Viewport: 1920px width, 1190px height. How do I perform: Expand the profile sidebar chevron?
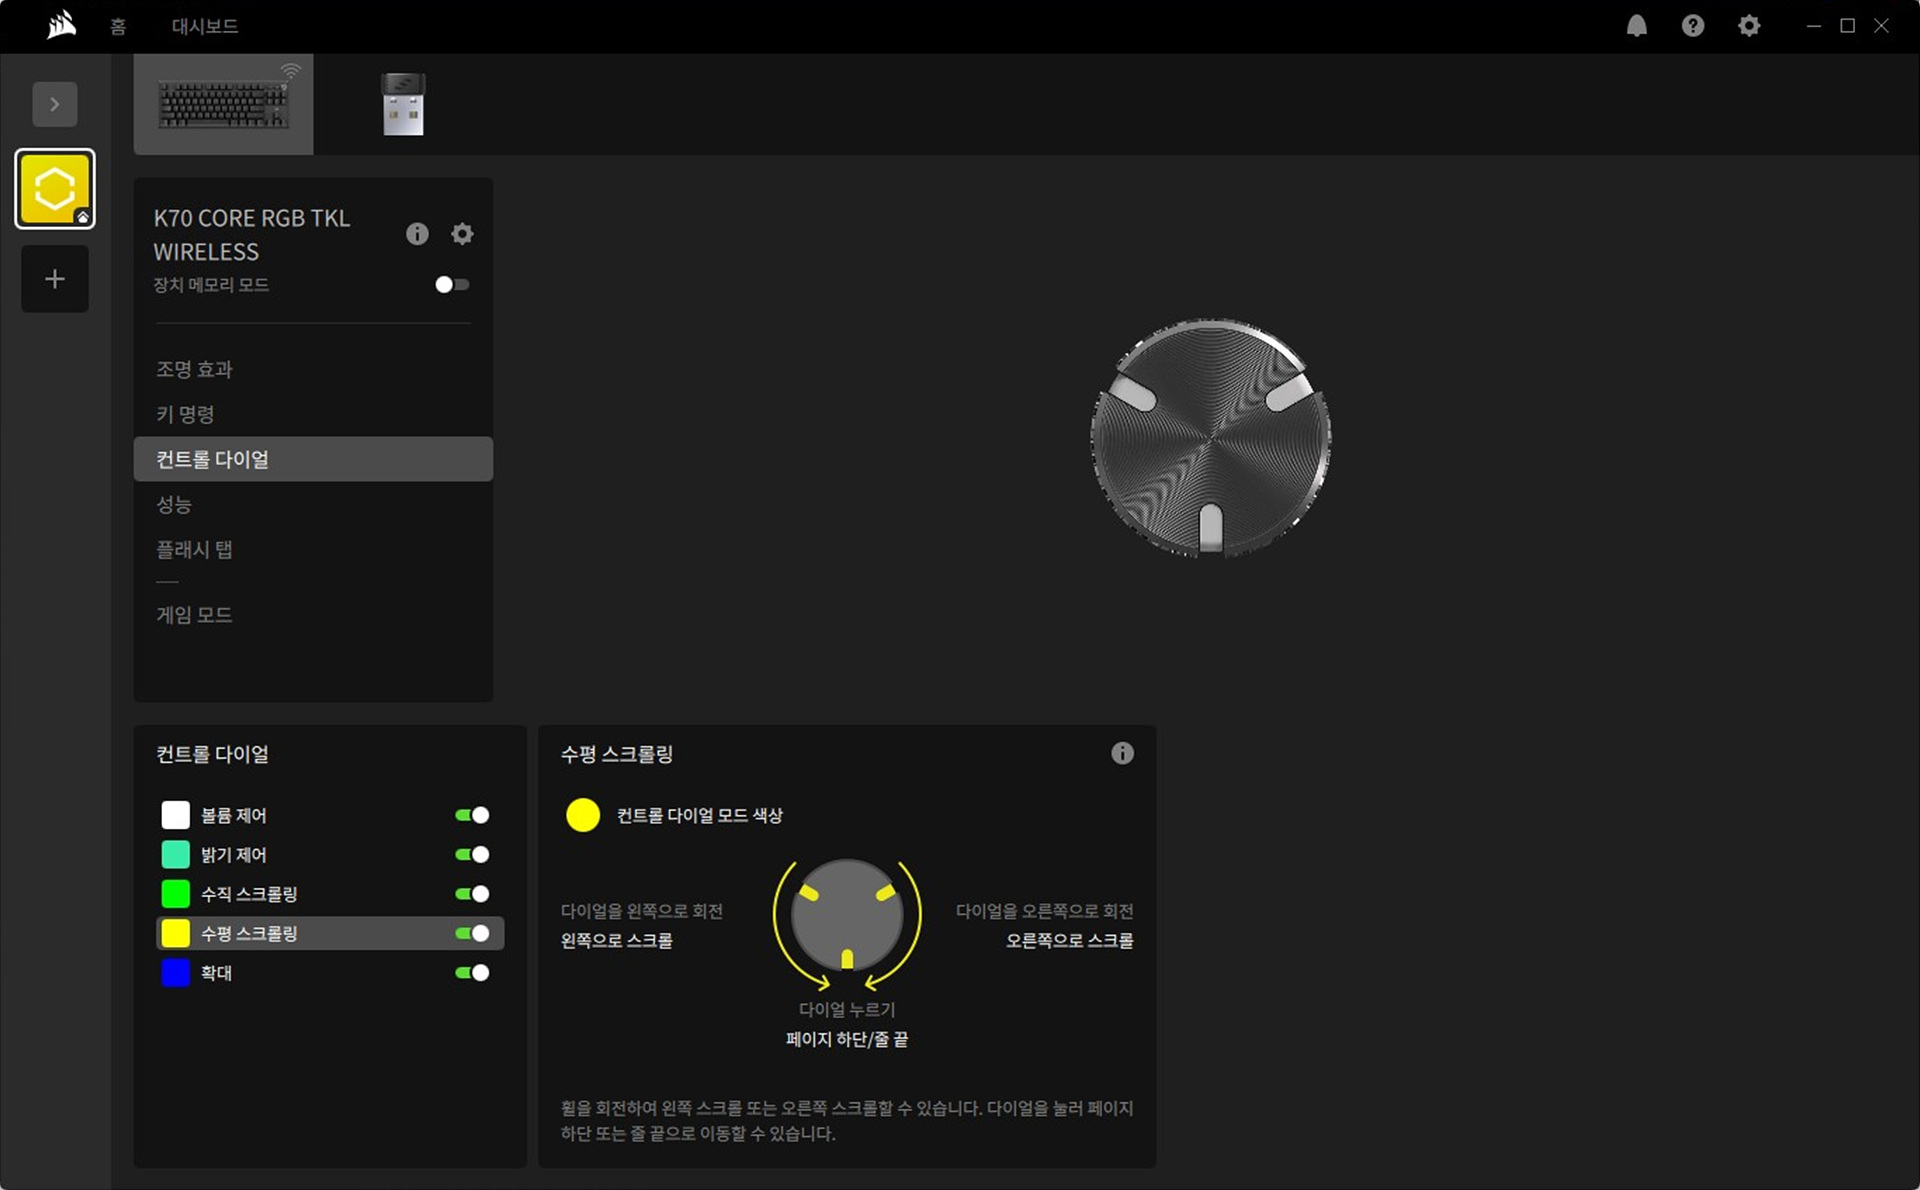[55, 104]
